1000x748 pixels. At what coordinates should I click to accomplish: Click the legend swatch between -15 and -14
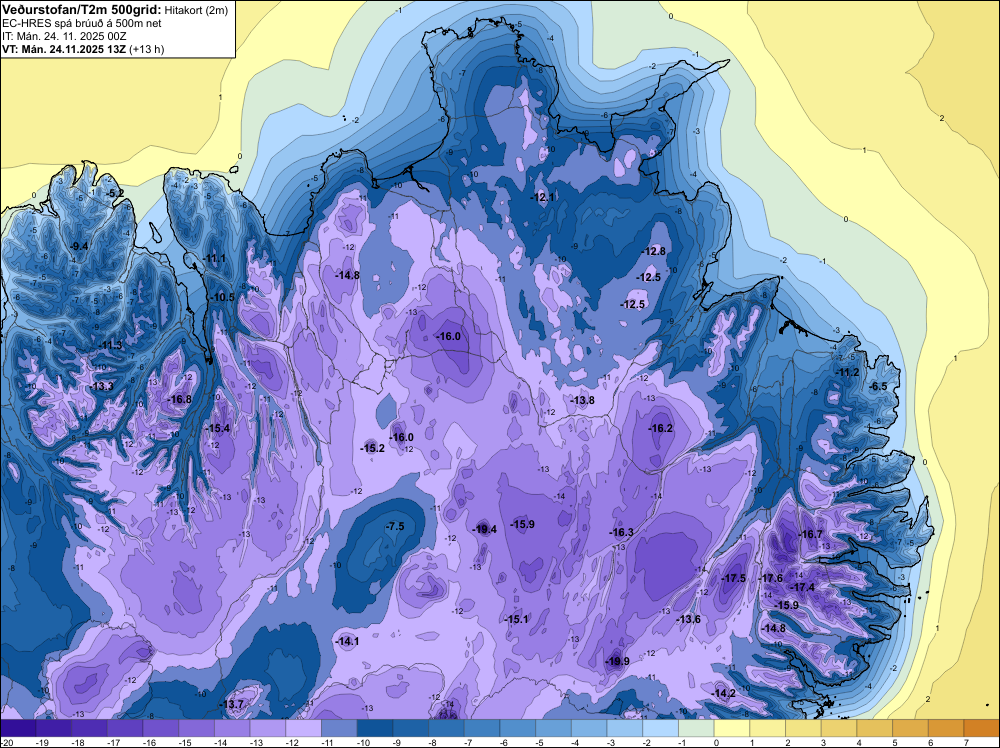click(x=196, y=728)
